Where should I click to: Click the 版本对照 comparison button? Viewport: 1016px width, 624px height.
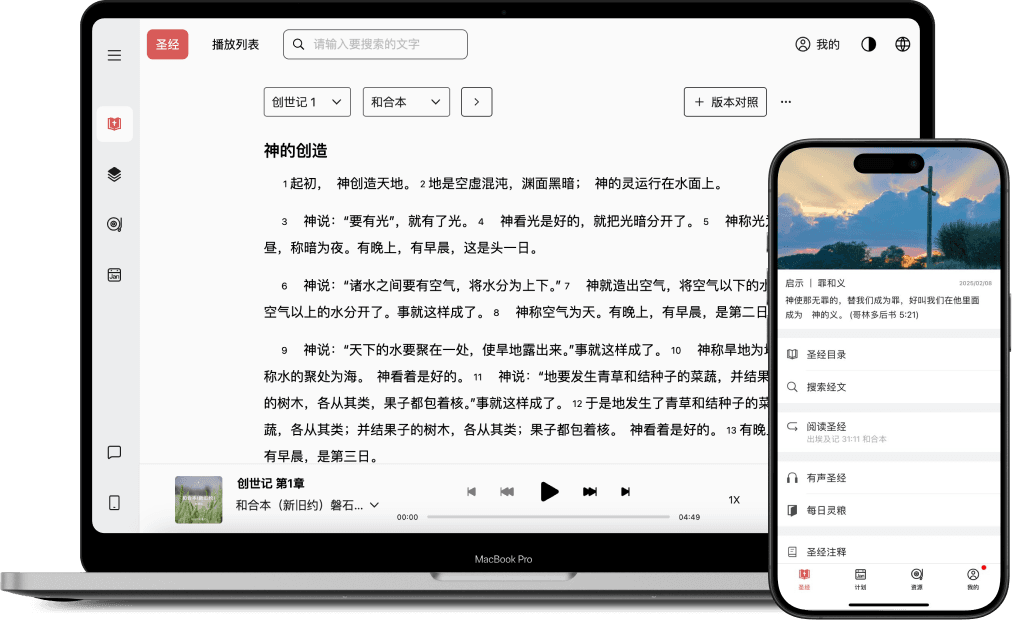tap(724, 102)
